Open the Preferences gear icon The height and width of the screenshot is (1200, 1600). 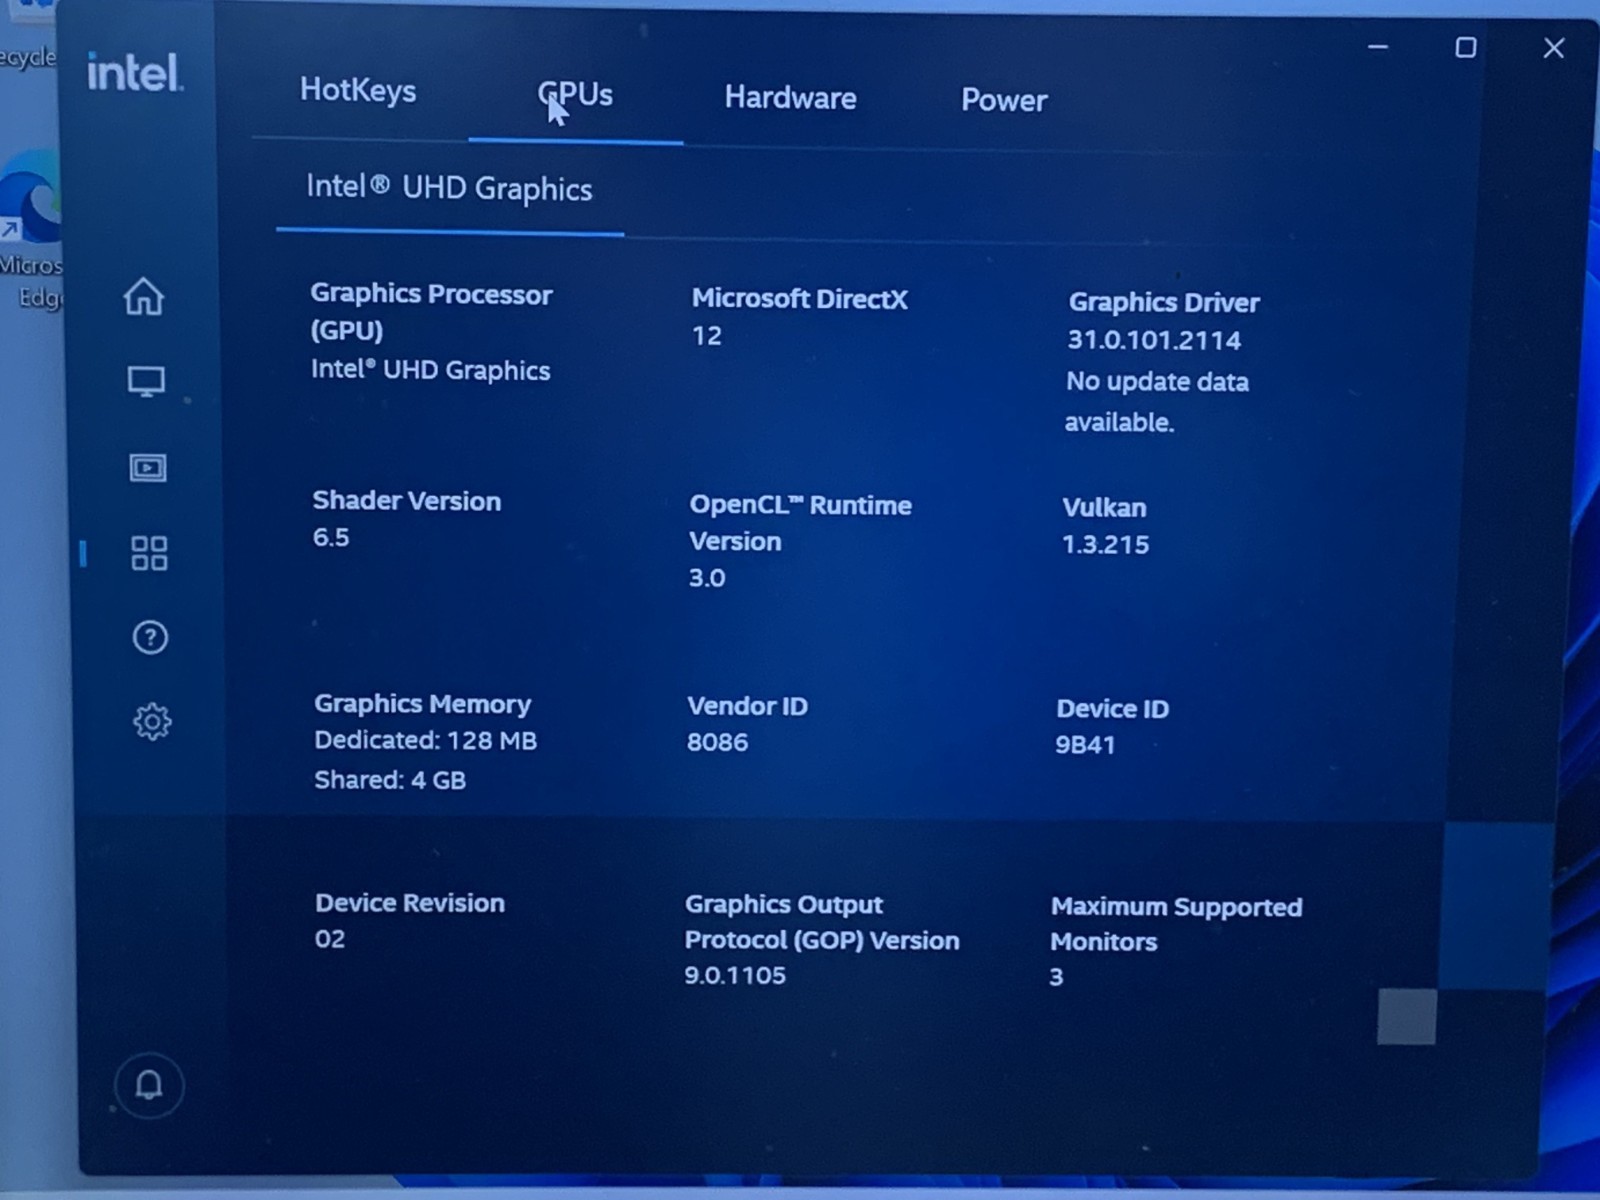[x=152, y=721]
